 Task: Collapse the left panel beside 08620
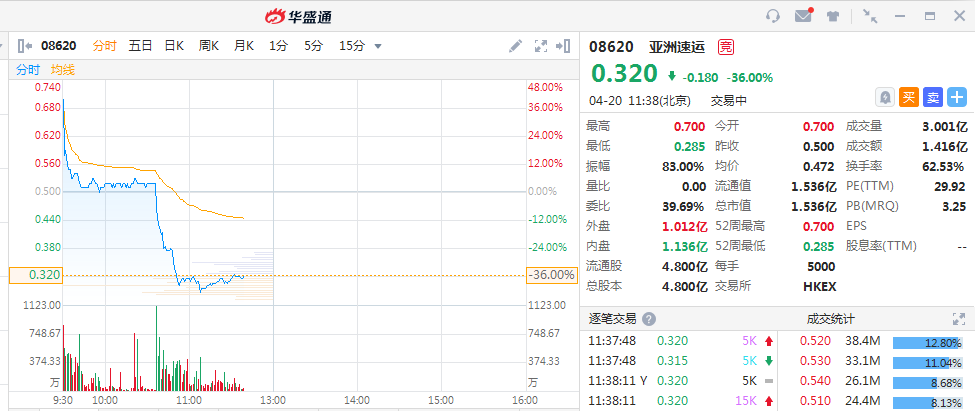[x=24, y=45]
